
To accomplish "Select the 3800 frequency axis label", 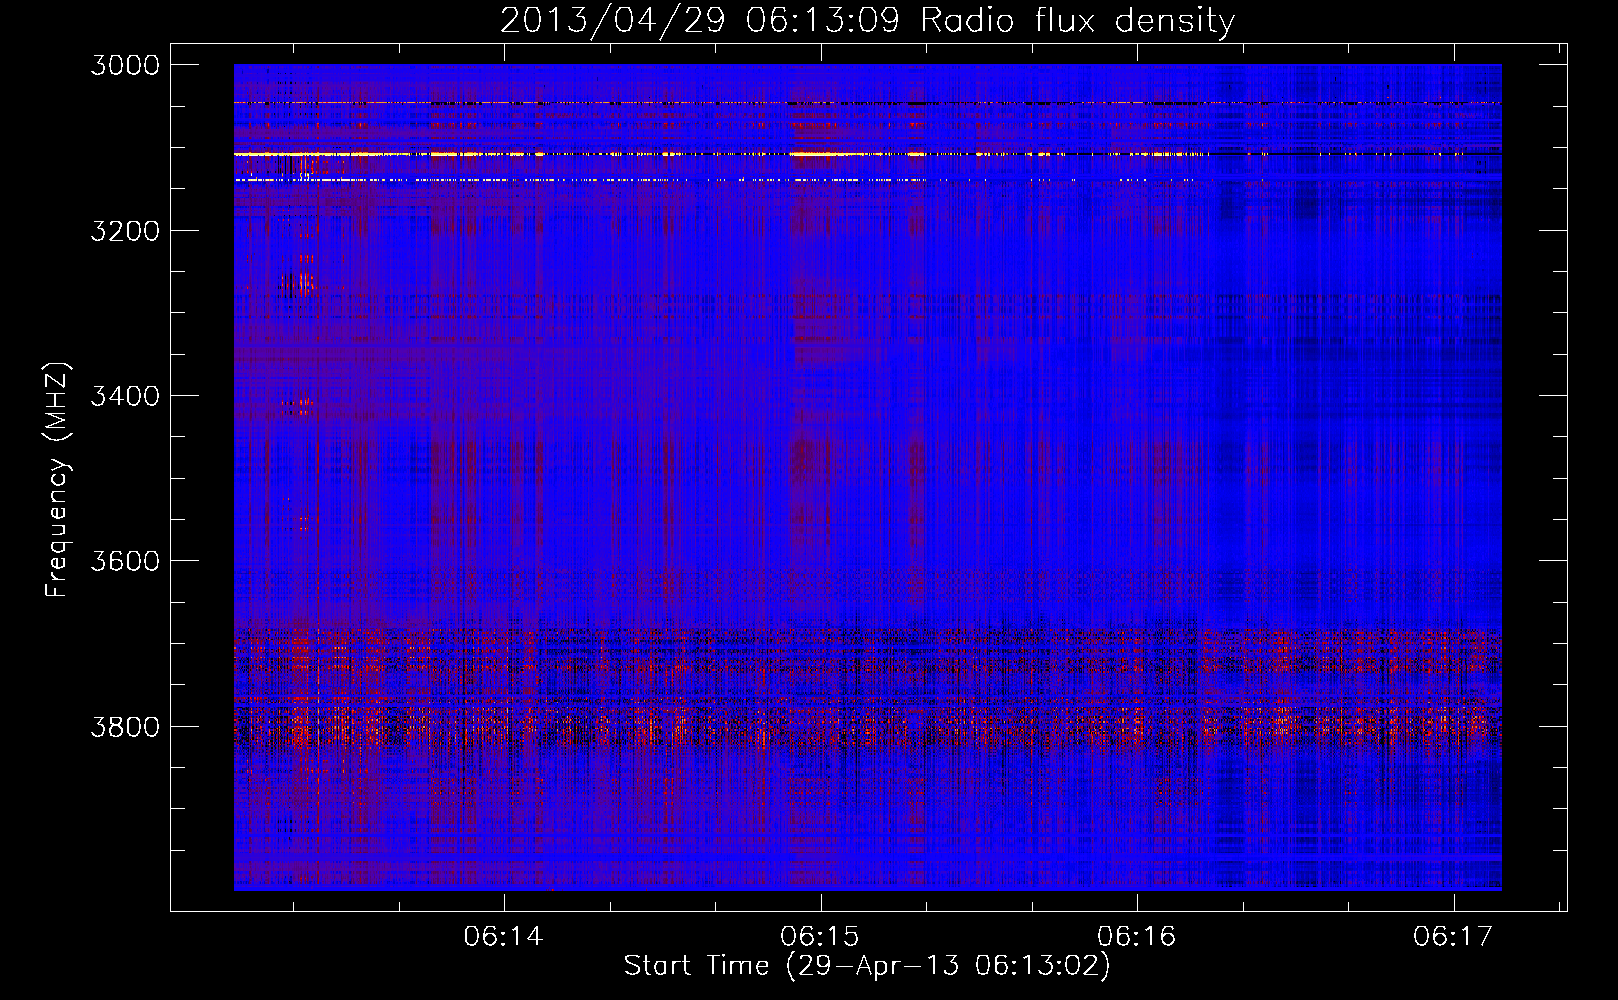I will click(x=125, y=727).
